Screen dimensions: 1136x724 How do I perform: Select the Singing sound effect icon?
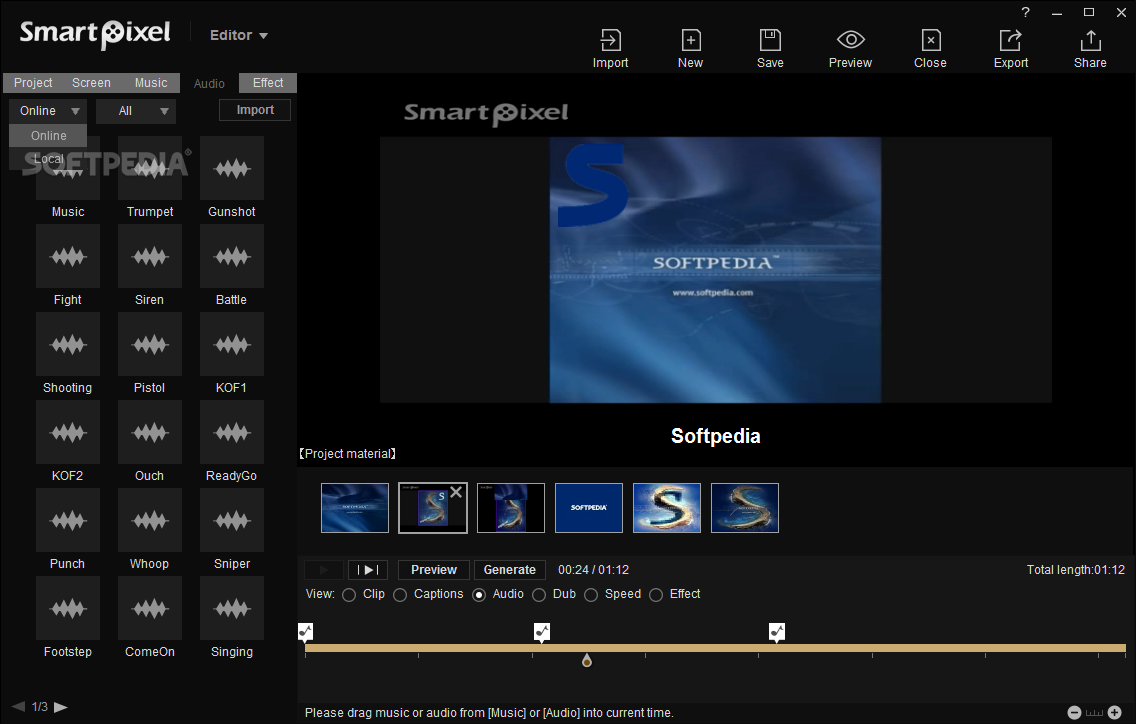232,608
